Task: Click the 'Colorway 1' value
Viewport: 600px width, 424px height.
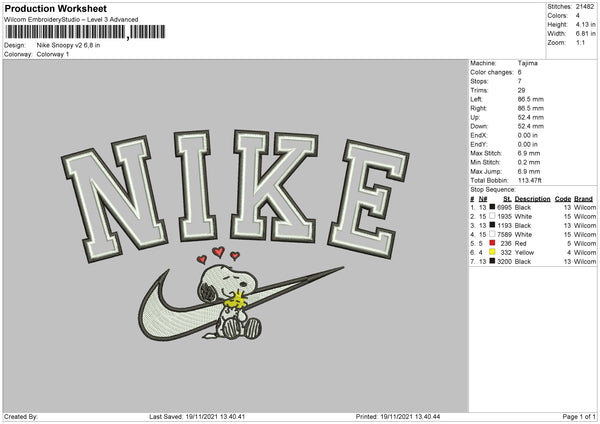Action: pos(53,54)
